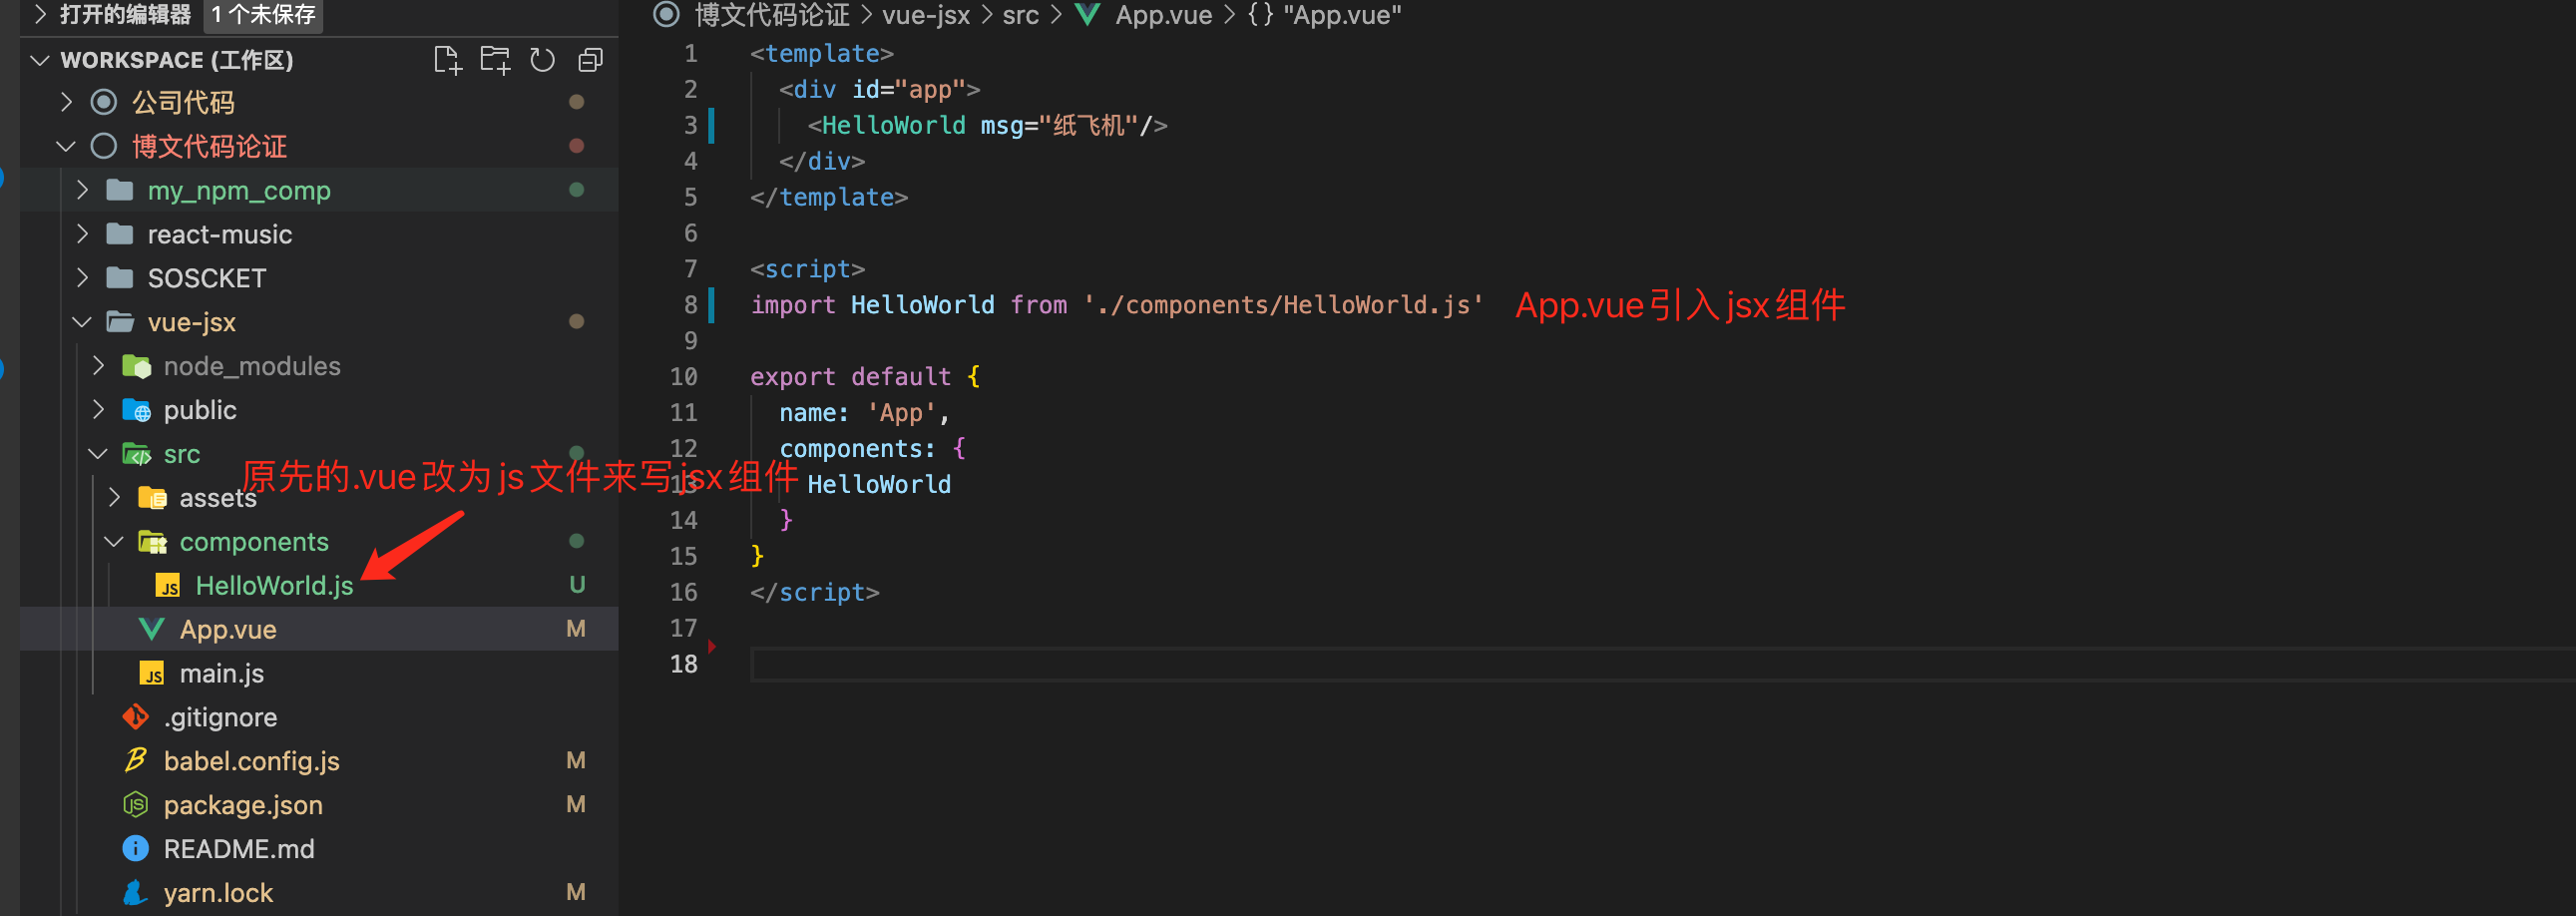Click the circle icon beside 博文代码论证
The image size is (2576, 916).
[x=103, y=146]
